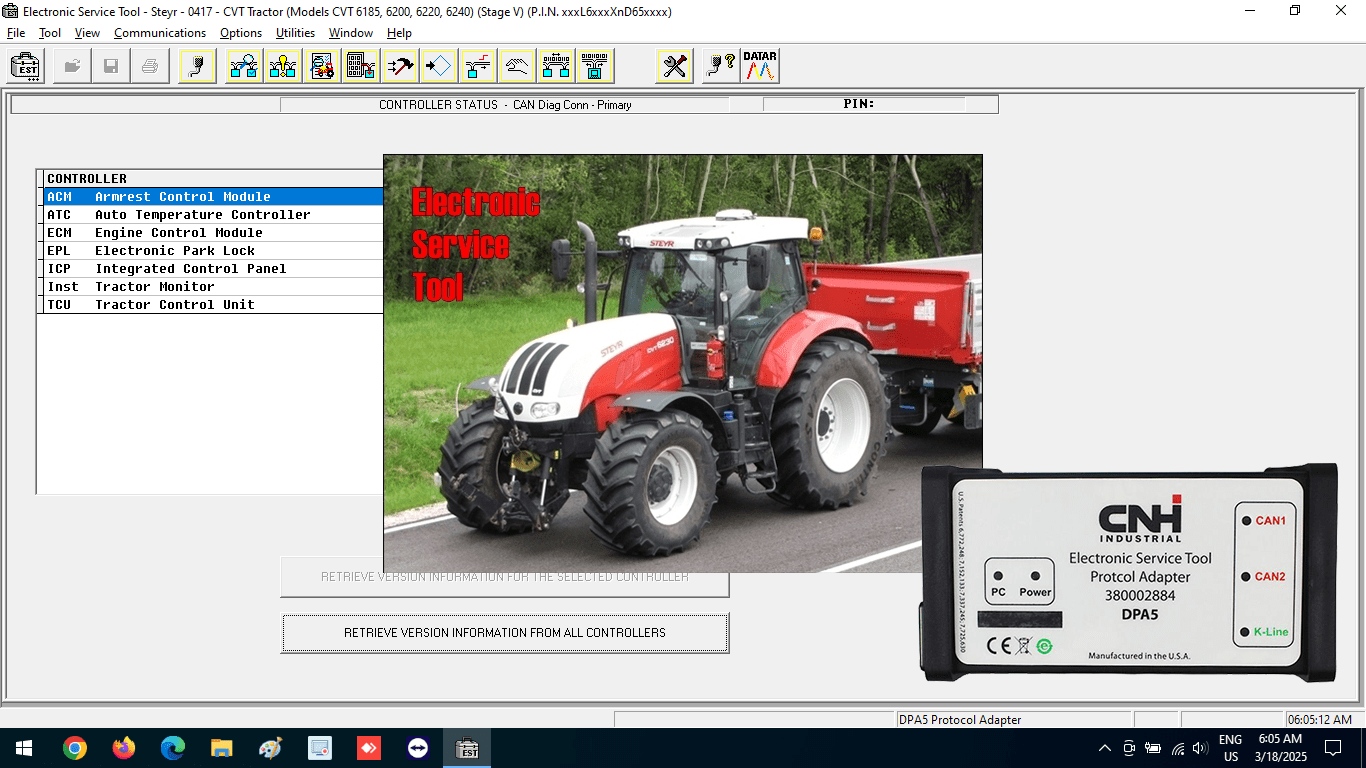Image resolution: width=1366 pixels, height=768 pixels.
Task: Select EPL Electronic Park Lock row
Action: point(213,251)
